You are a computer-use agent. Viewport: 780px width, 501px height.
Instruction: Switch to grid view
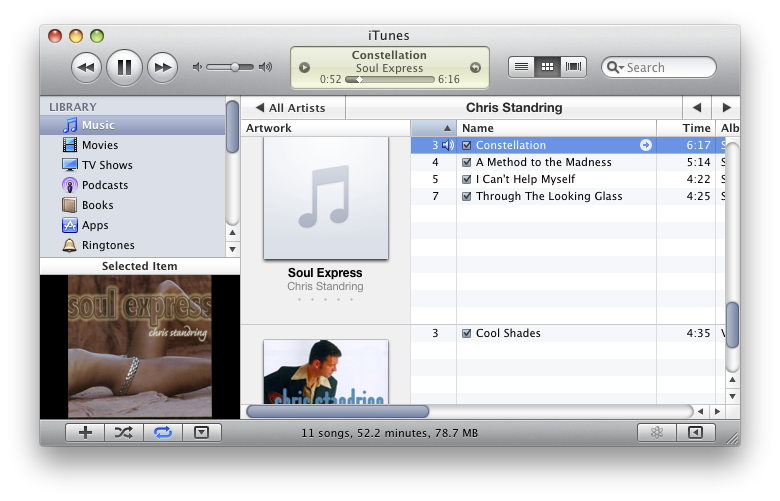point(547,67)
